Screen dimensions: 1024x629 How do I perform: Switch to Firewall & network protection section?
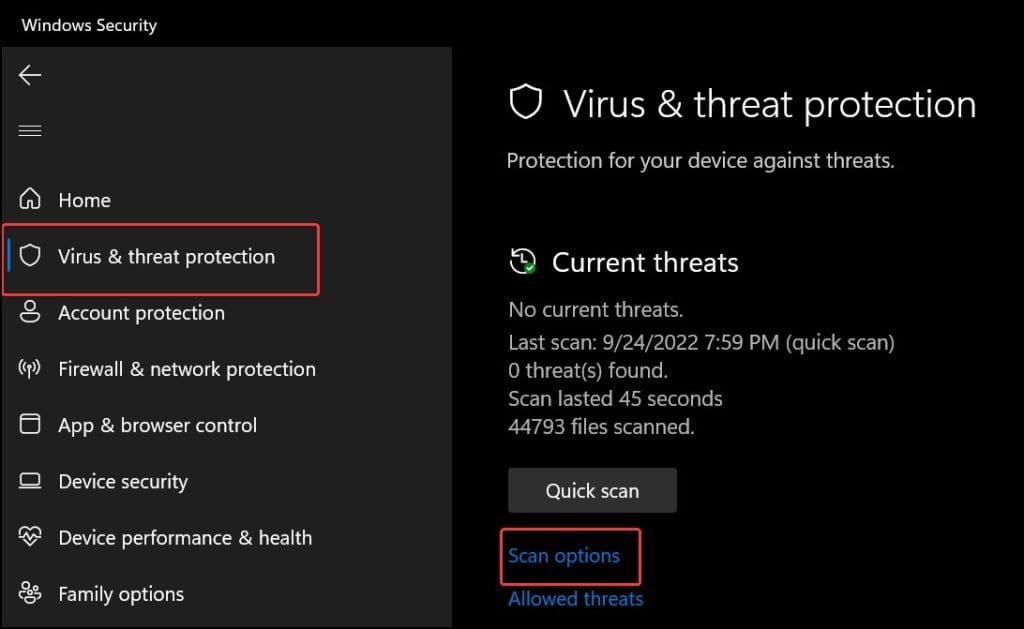pos(188,368)
